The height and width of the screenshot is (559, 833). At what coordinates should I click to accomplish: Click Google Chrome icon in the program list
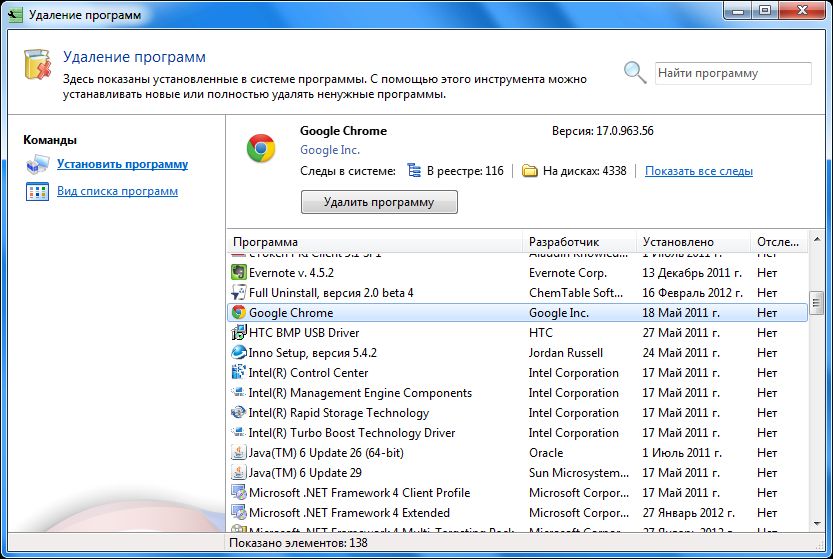(239, 312)
